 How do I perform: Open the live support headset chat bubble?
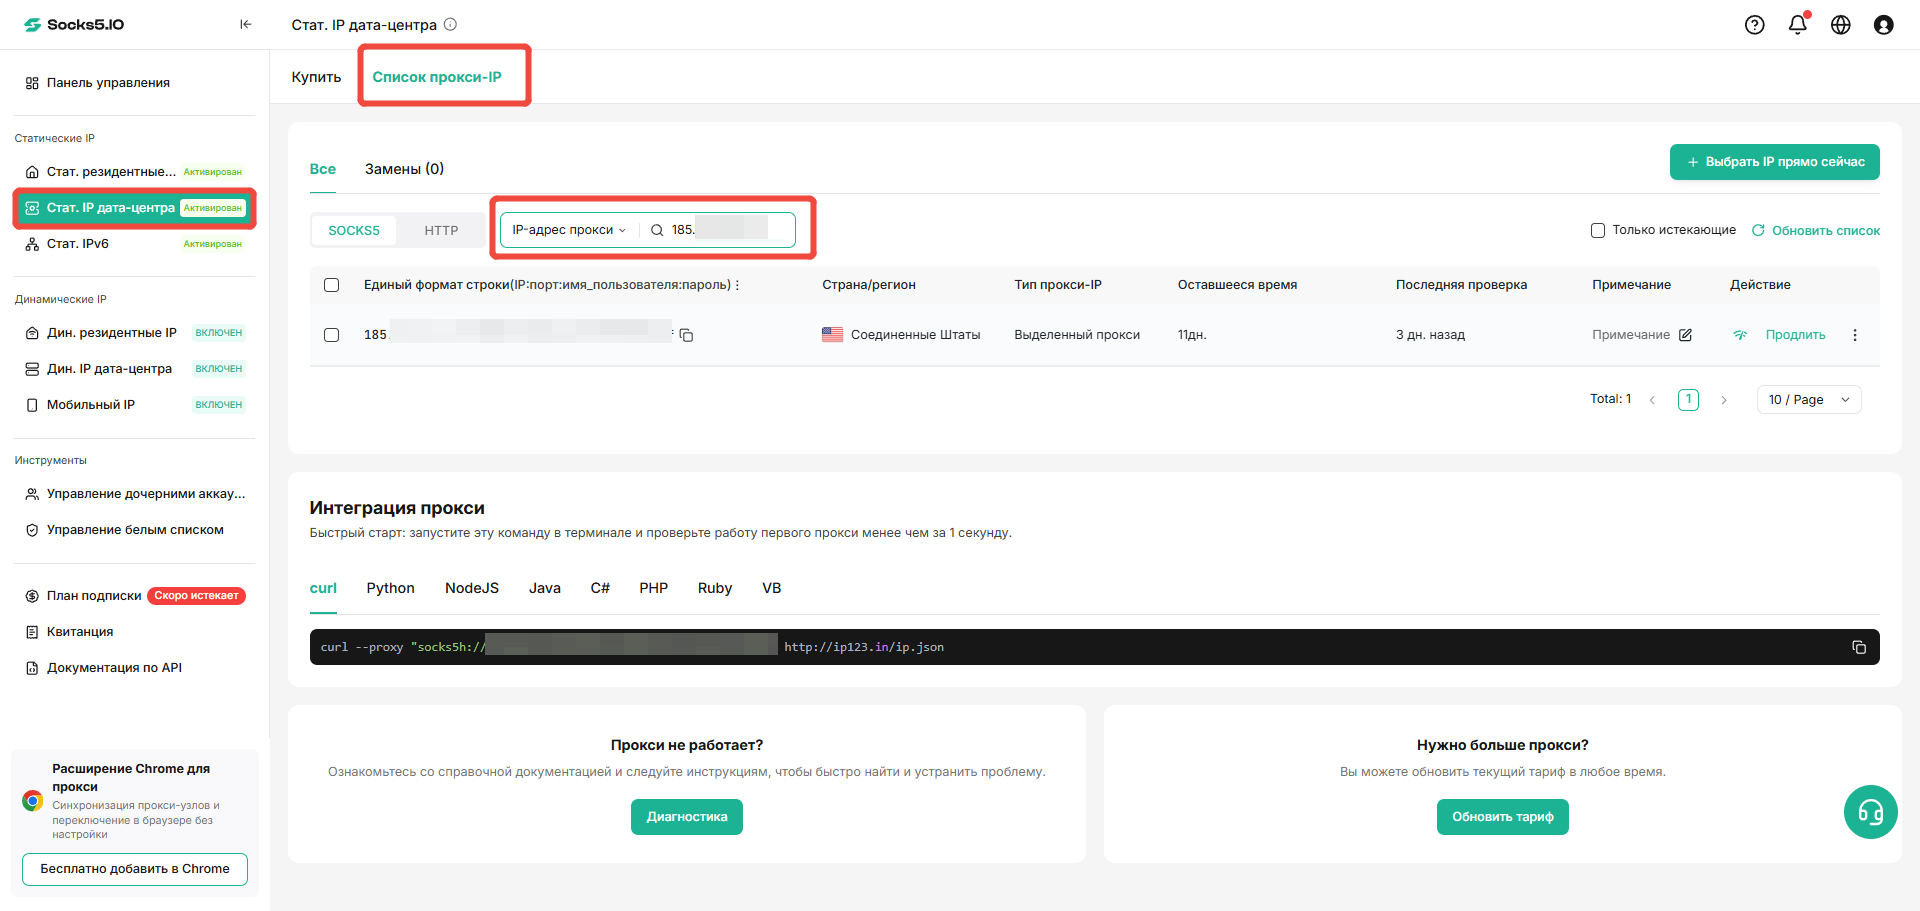pyautogui.click(x=1871, y=812)
